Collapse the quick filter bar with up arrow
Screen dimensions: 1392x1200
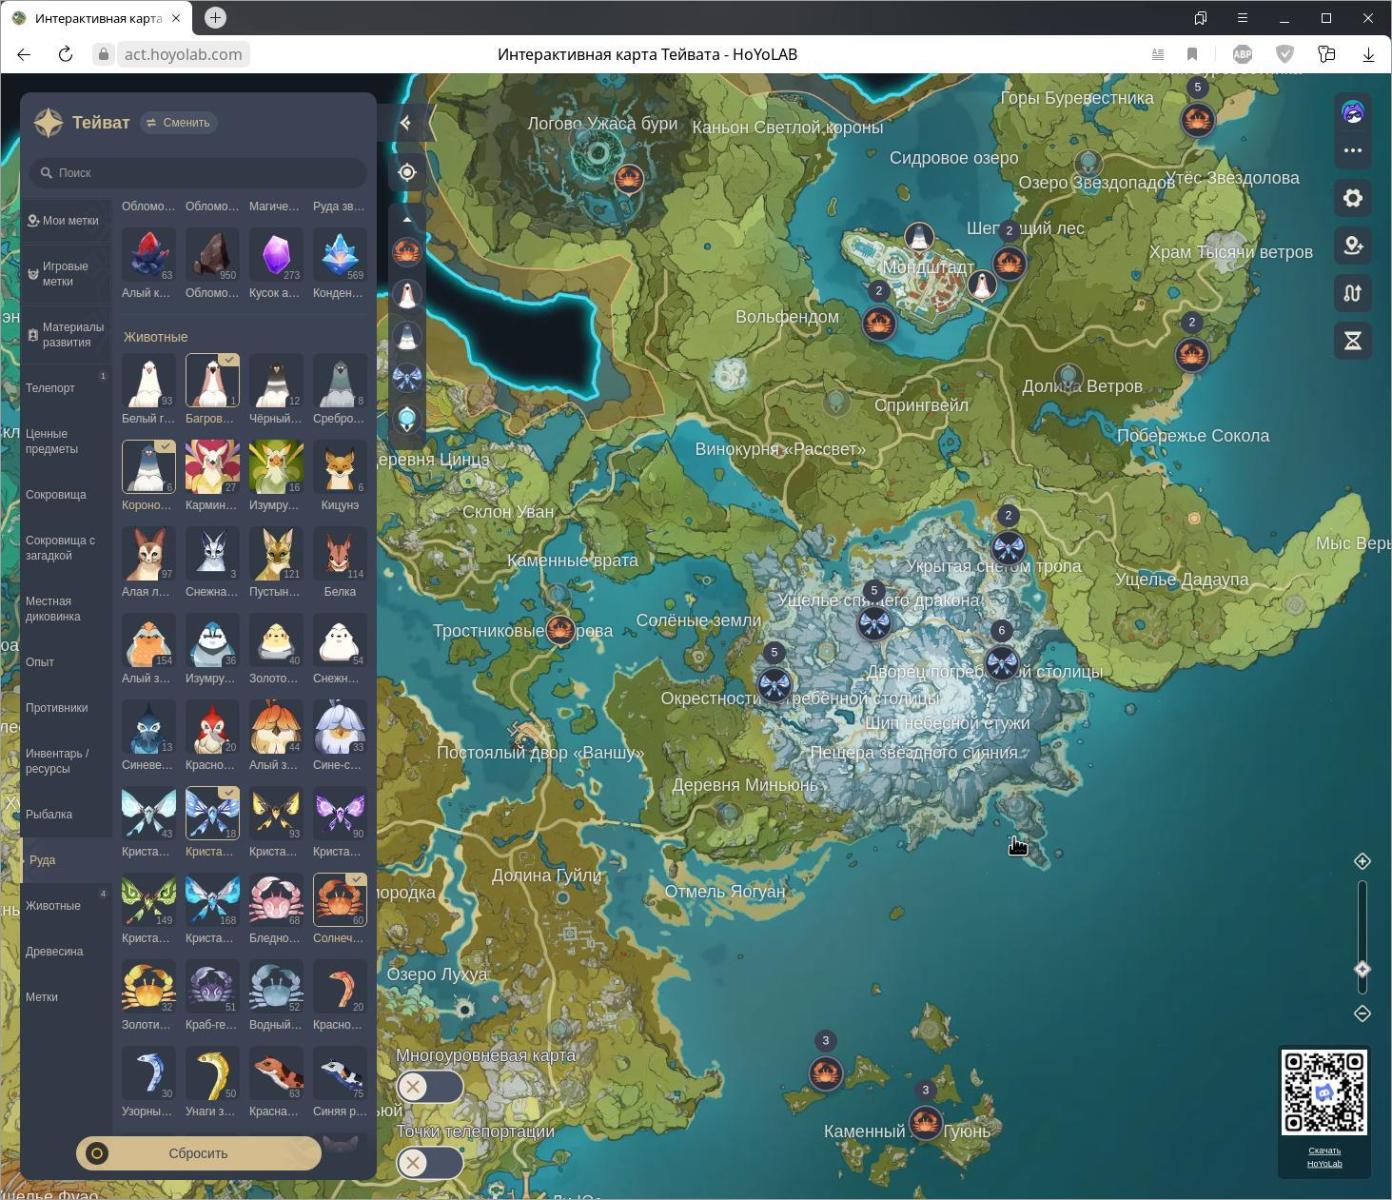coord(407,219)
